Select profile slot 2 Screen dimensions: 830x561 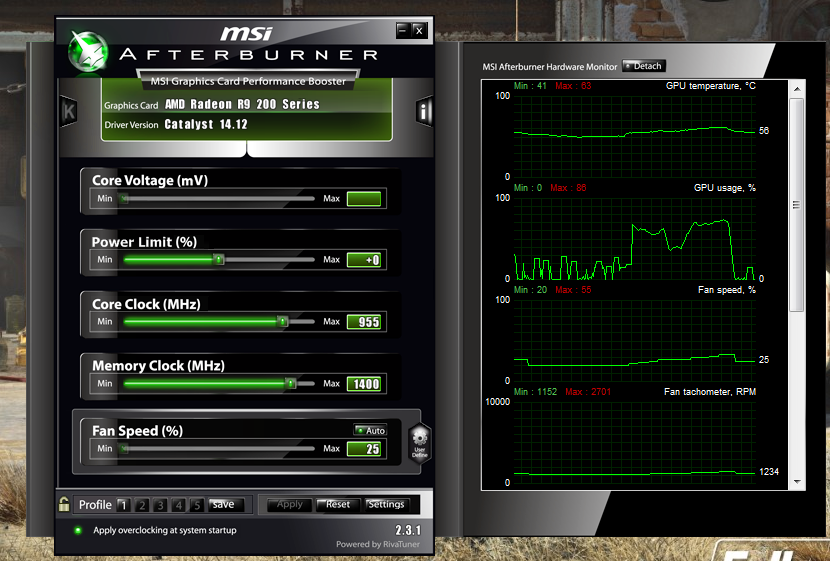141,505
